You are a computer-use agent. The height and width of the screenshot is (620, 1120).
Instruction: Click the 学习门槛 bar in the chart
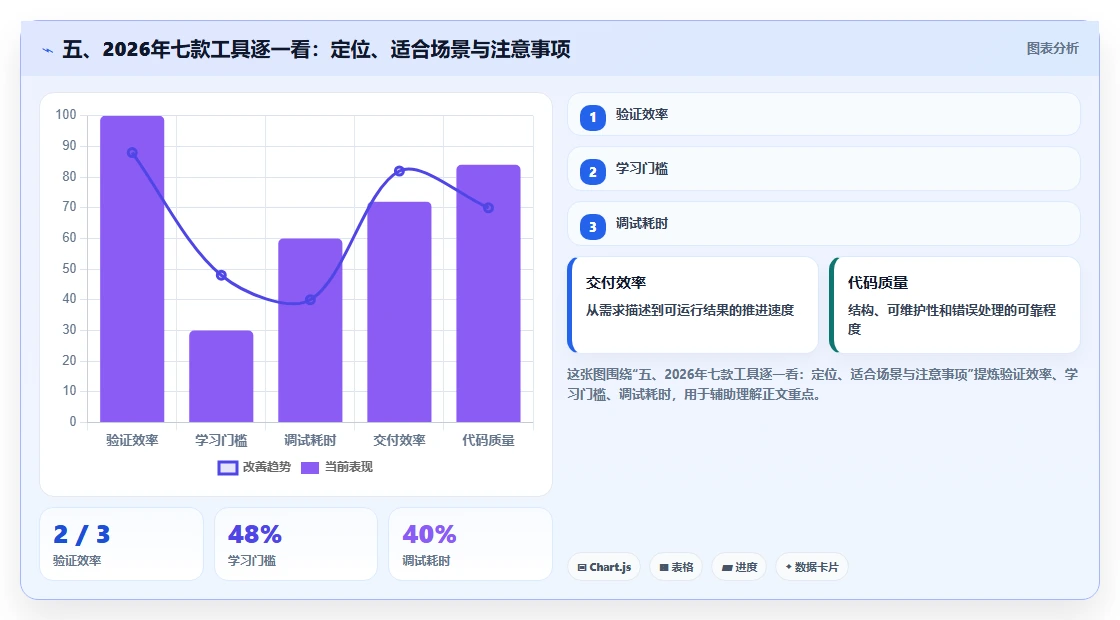point(221,376)
